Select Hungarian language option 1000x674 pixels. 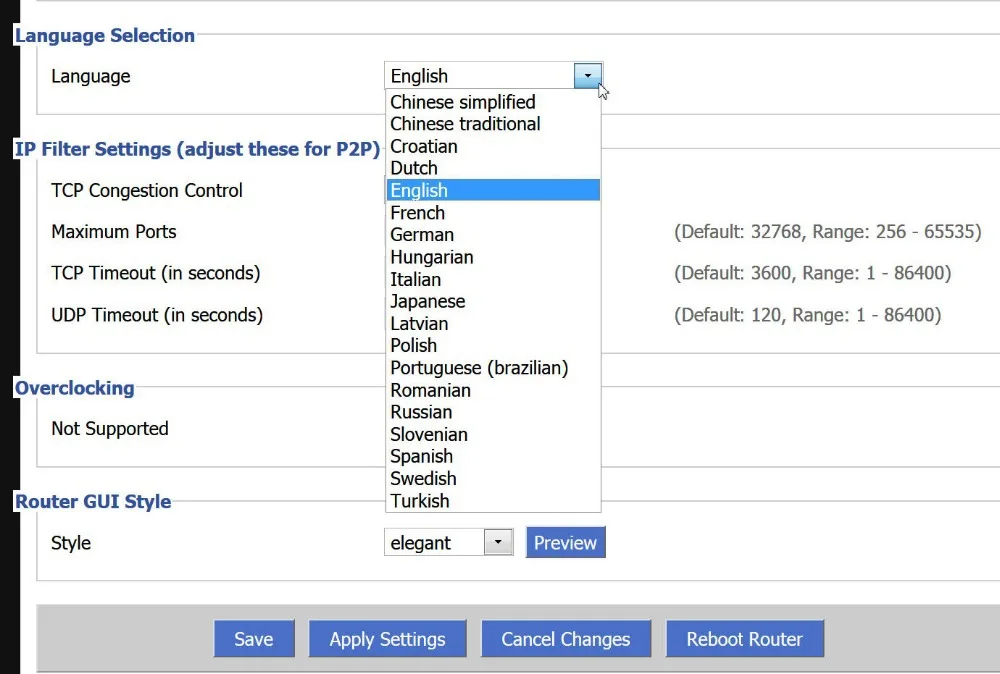tap(493, 257)
